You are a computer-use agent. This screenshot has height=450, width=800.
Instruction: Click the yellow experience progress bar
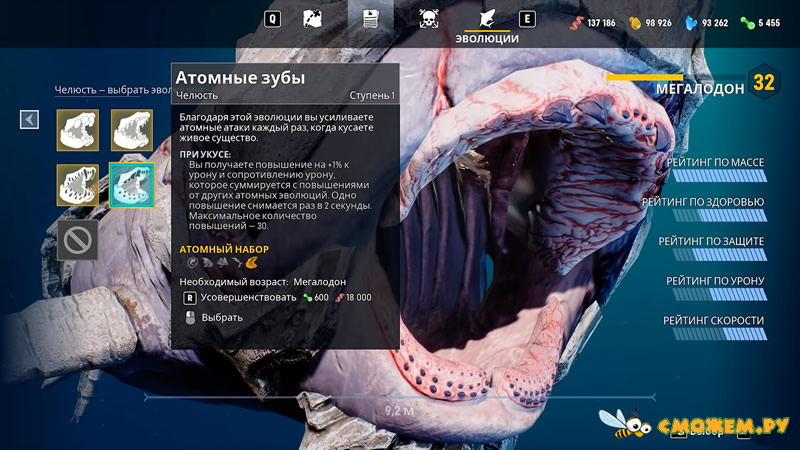[644, 78]
